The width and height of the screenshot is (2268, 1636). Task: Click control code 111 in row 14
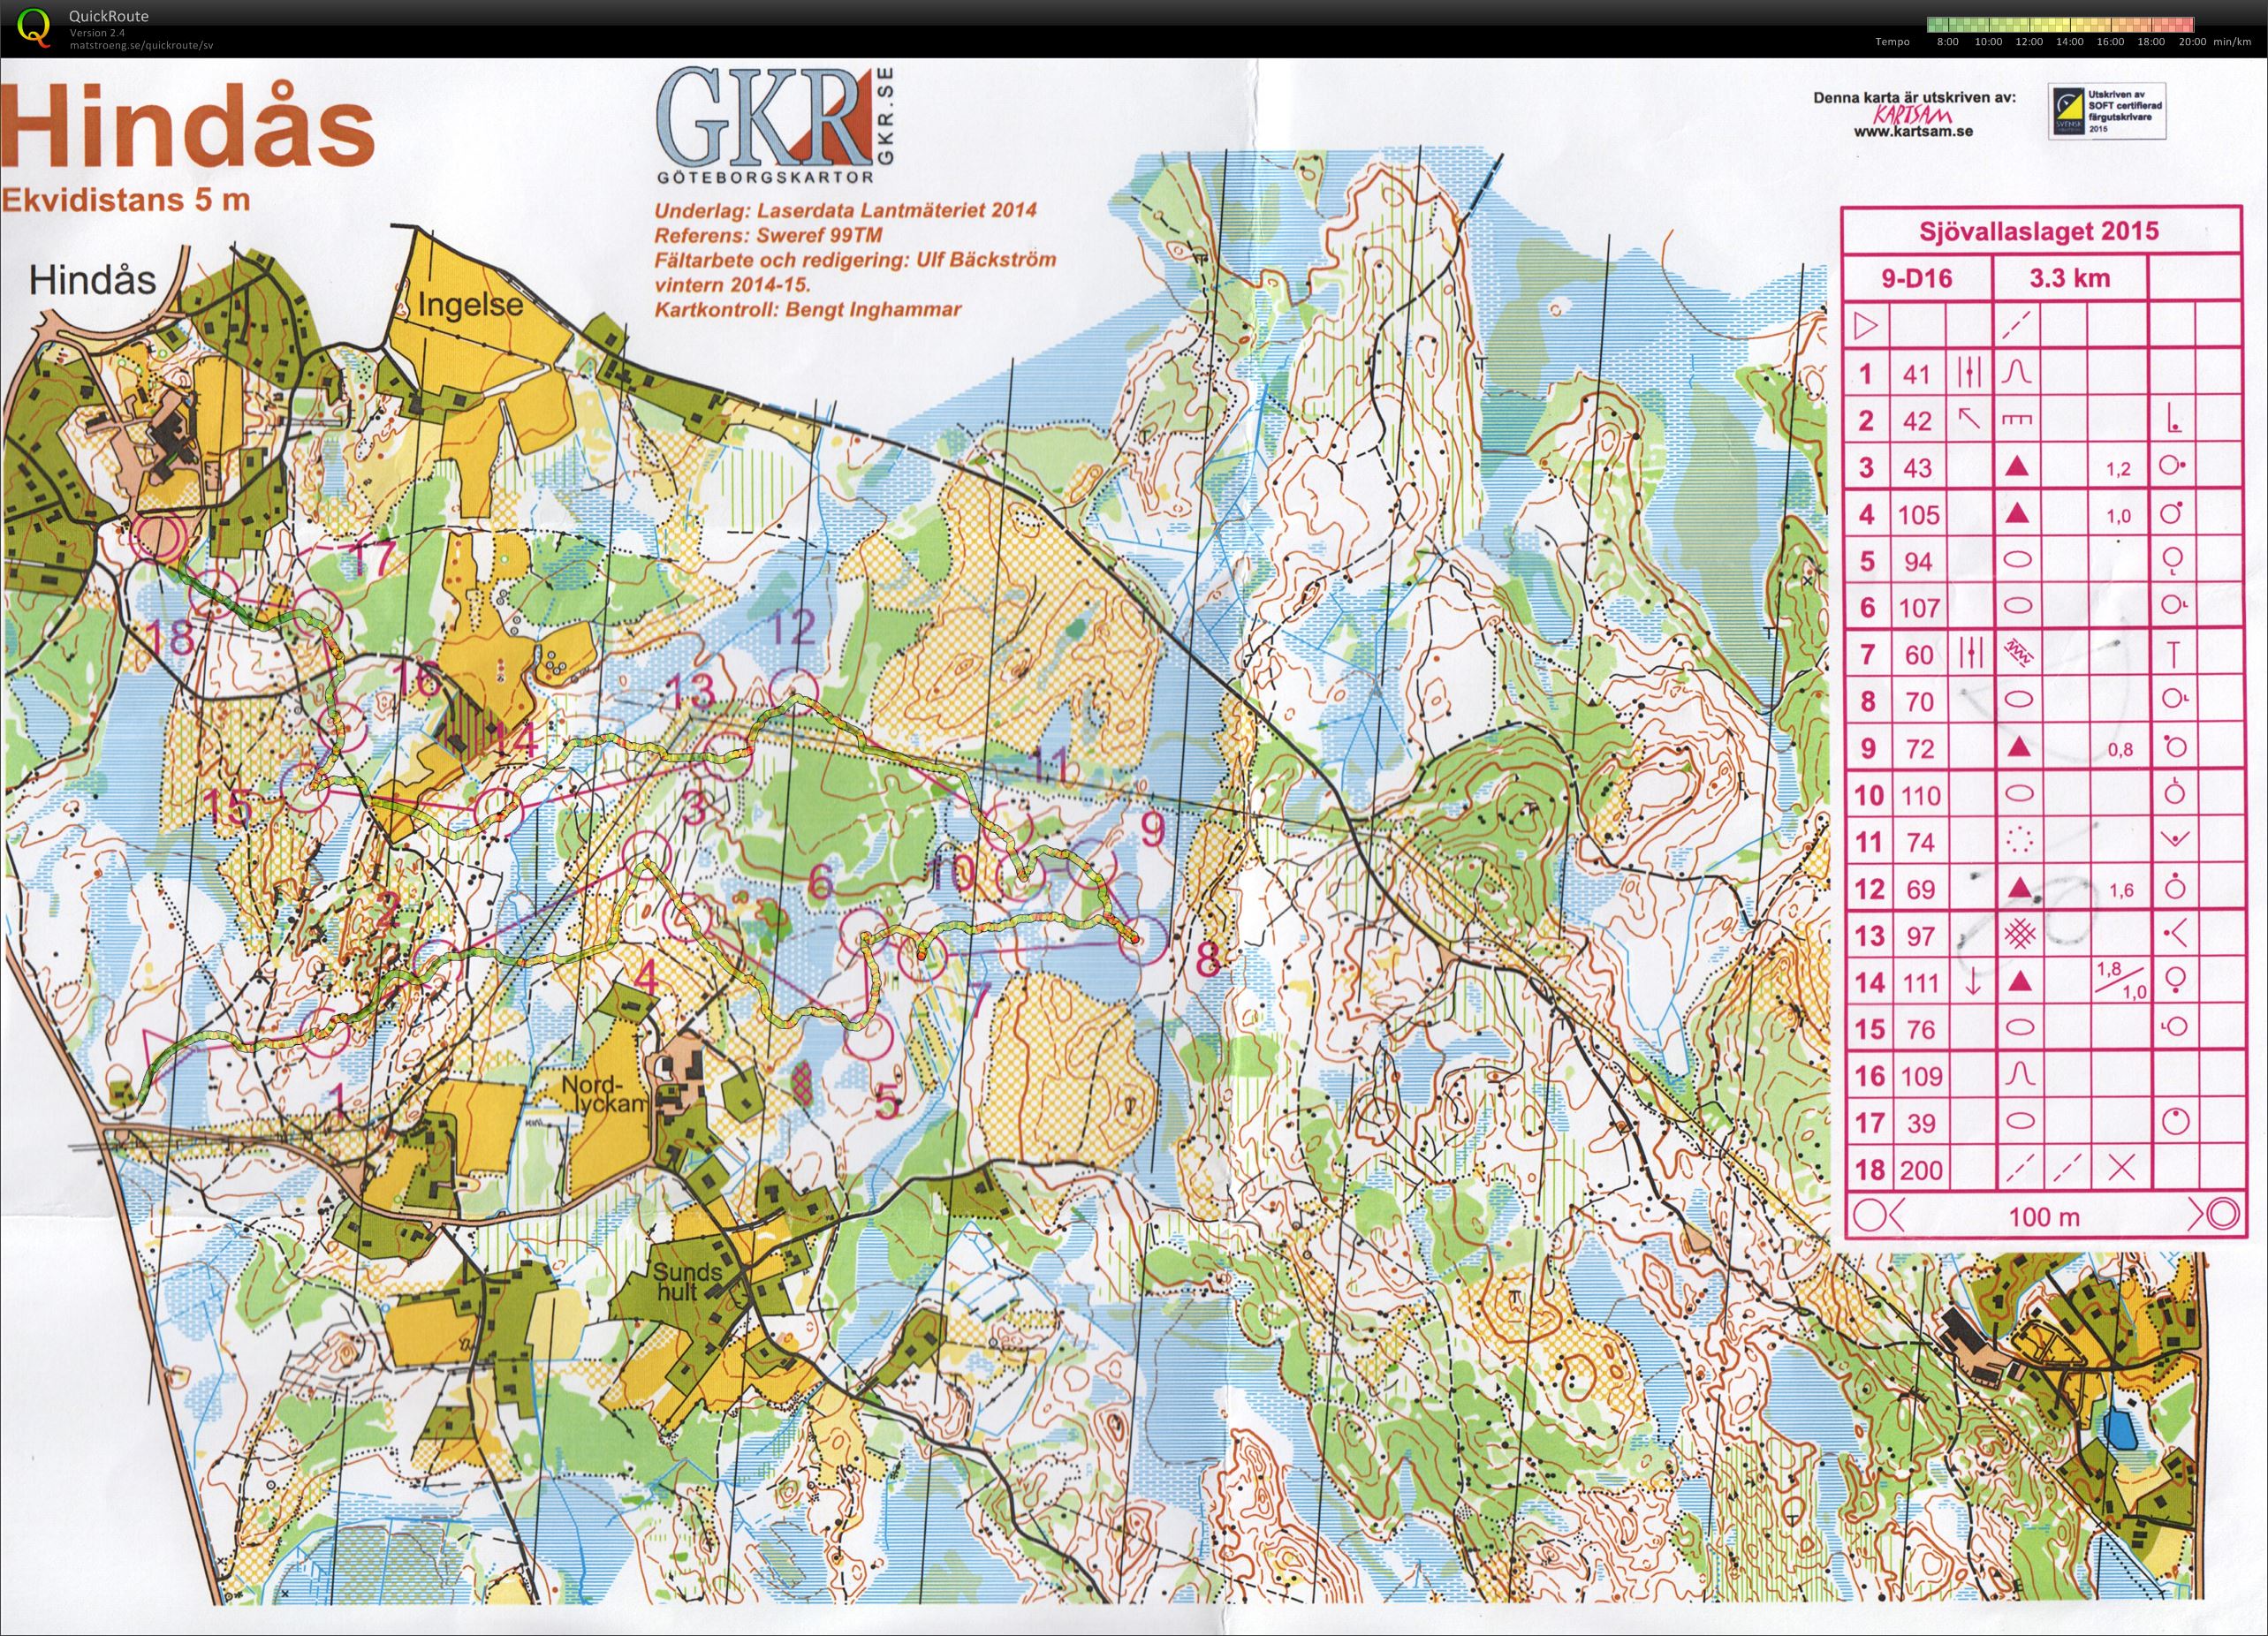[x=1920, y=983]
